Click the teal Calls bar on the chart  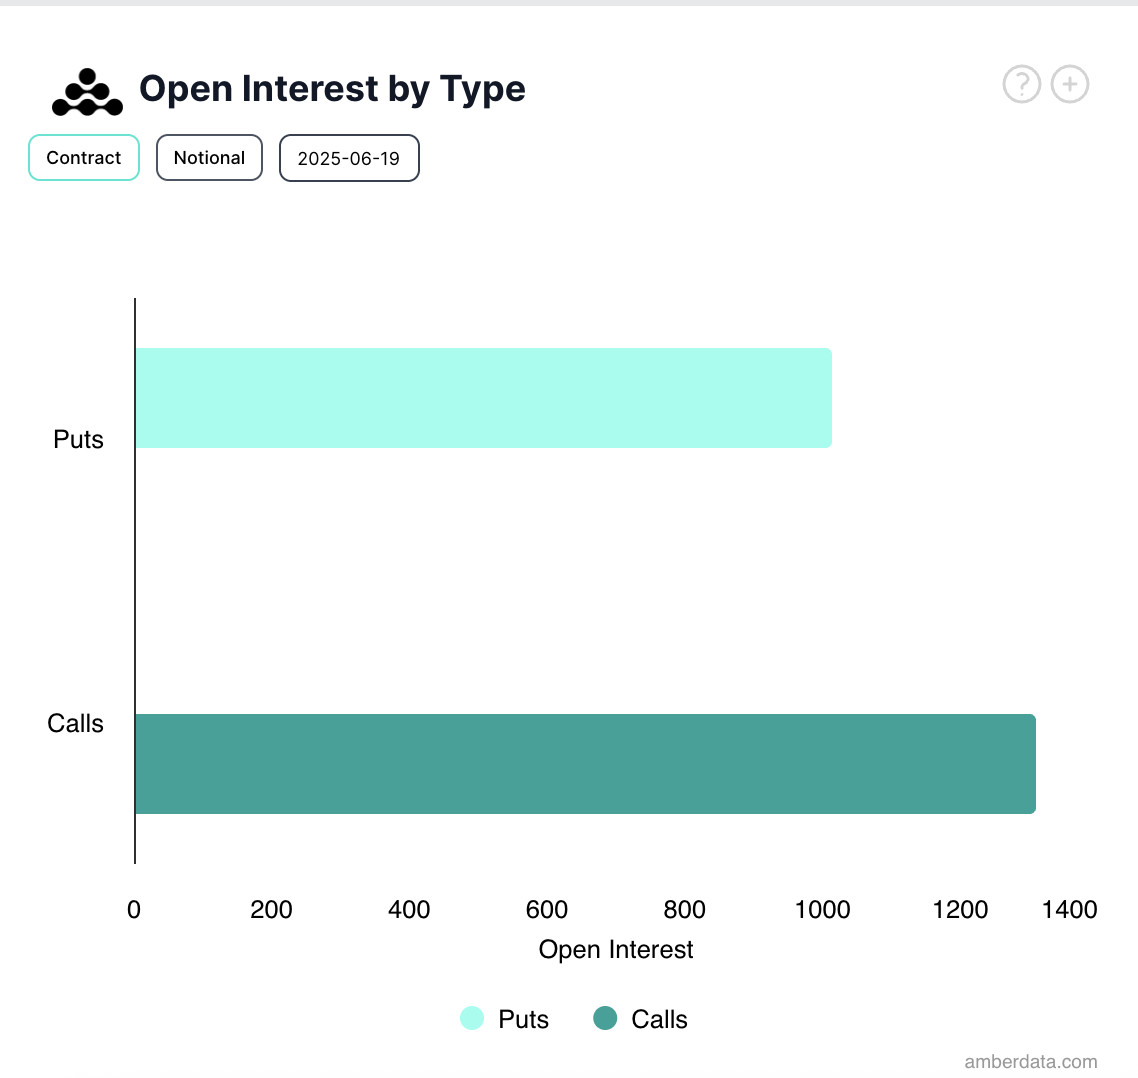click(585, 763)
